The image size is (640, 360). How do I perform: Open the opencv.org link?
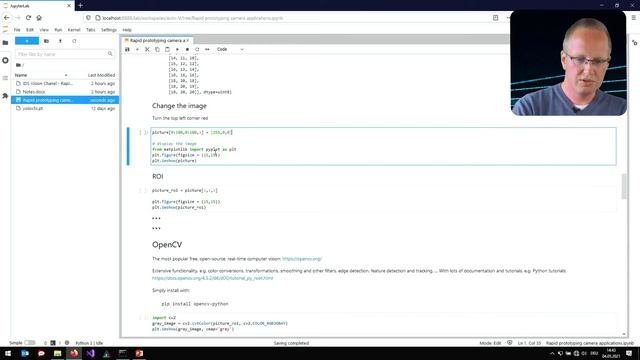click(302, 259)
